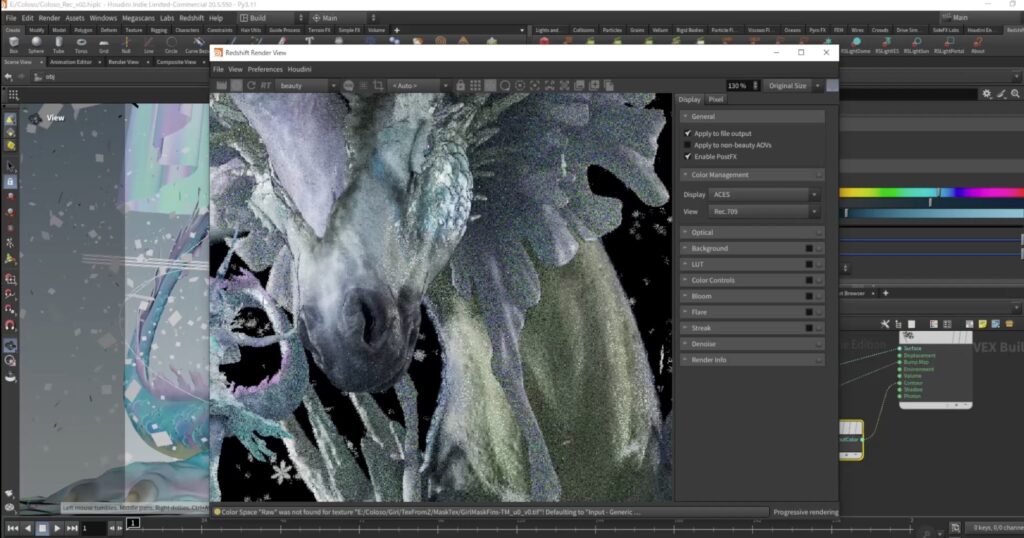Open the View Rec.709 dropdown
This screenshot has height=538, width=1024.
(765, 212)
